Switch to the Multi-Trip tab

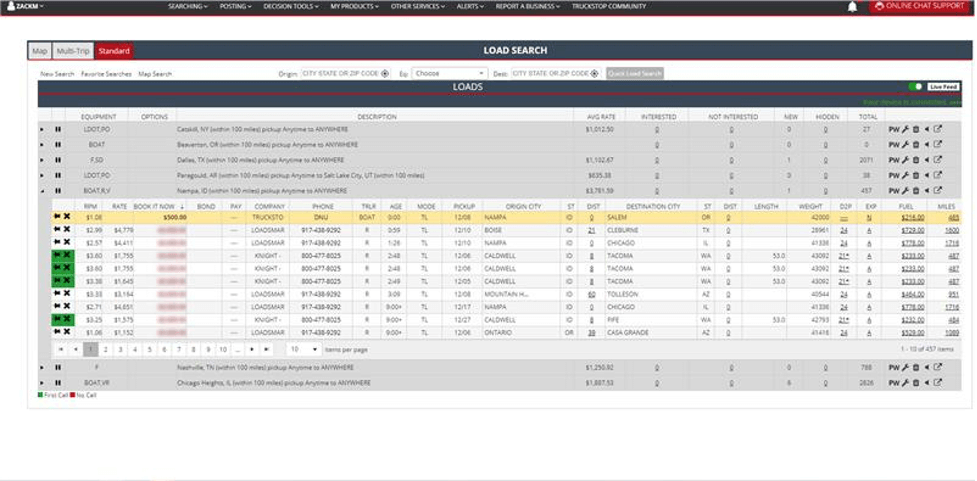(x=73, y=50)
